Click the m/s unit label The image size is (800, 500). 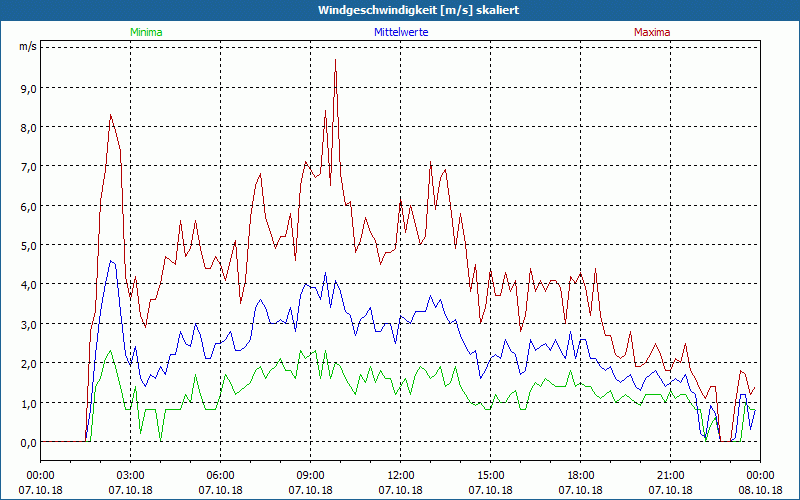tap(28, 46)
